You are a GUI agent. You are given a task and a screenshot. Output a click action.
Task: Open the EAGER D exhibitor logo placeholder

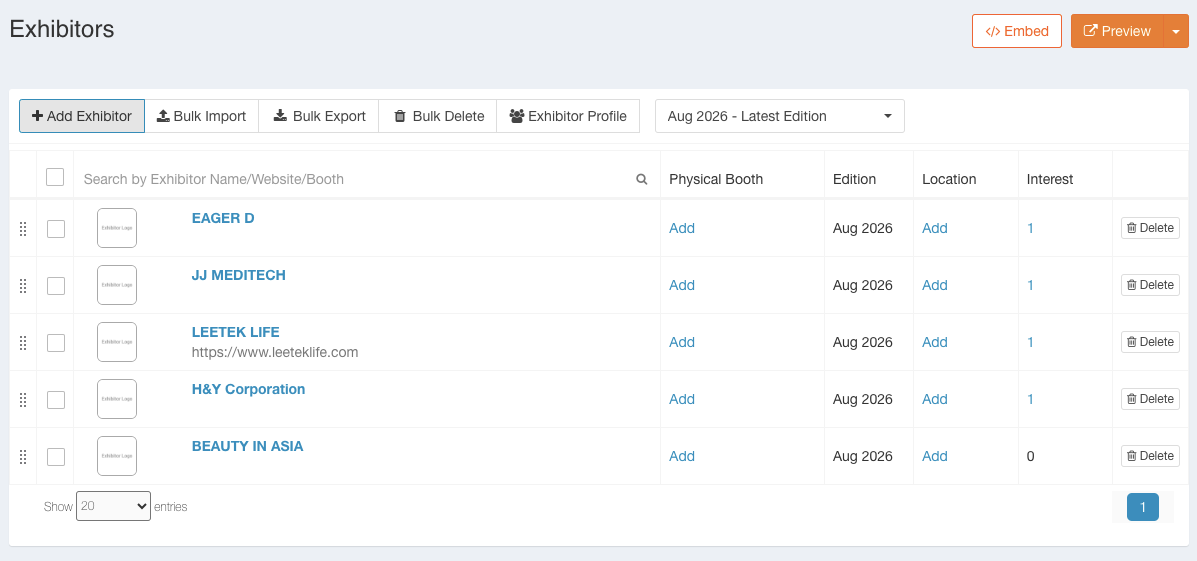coord(117,228)
